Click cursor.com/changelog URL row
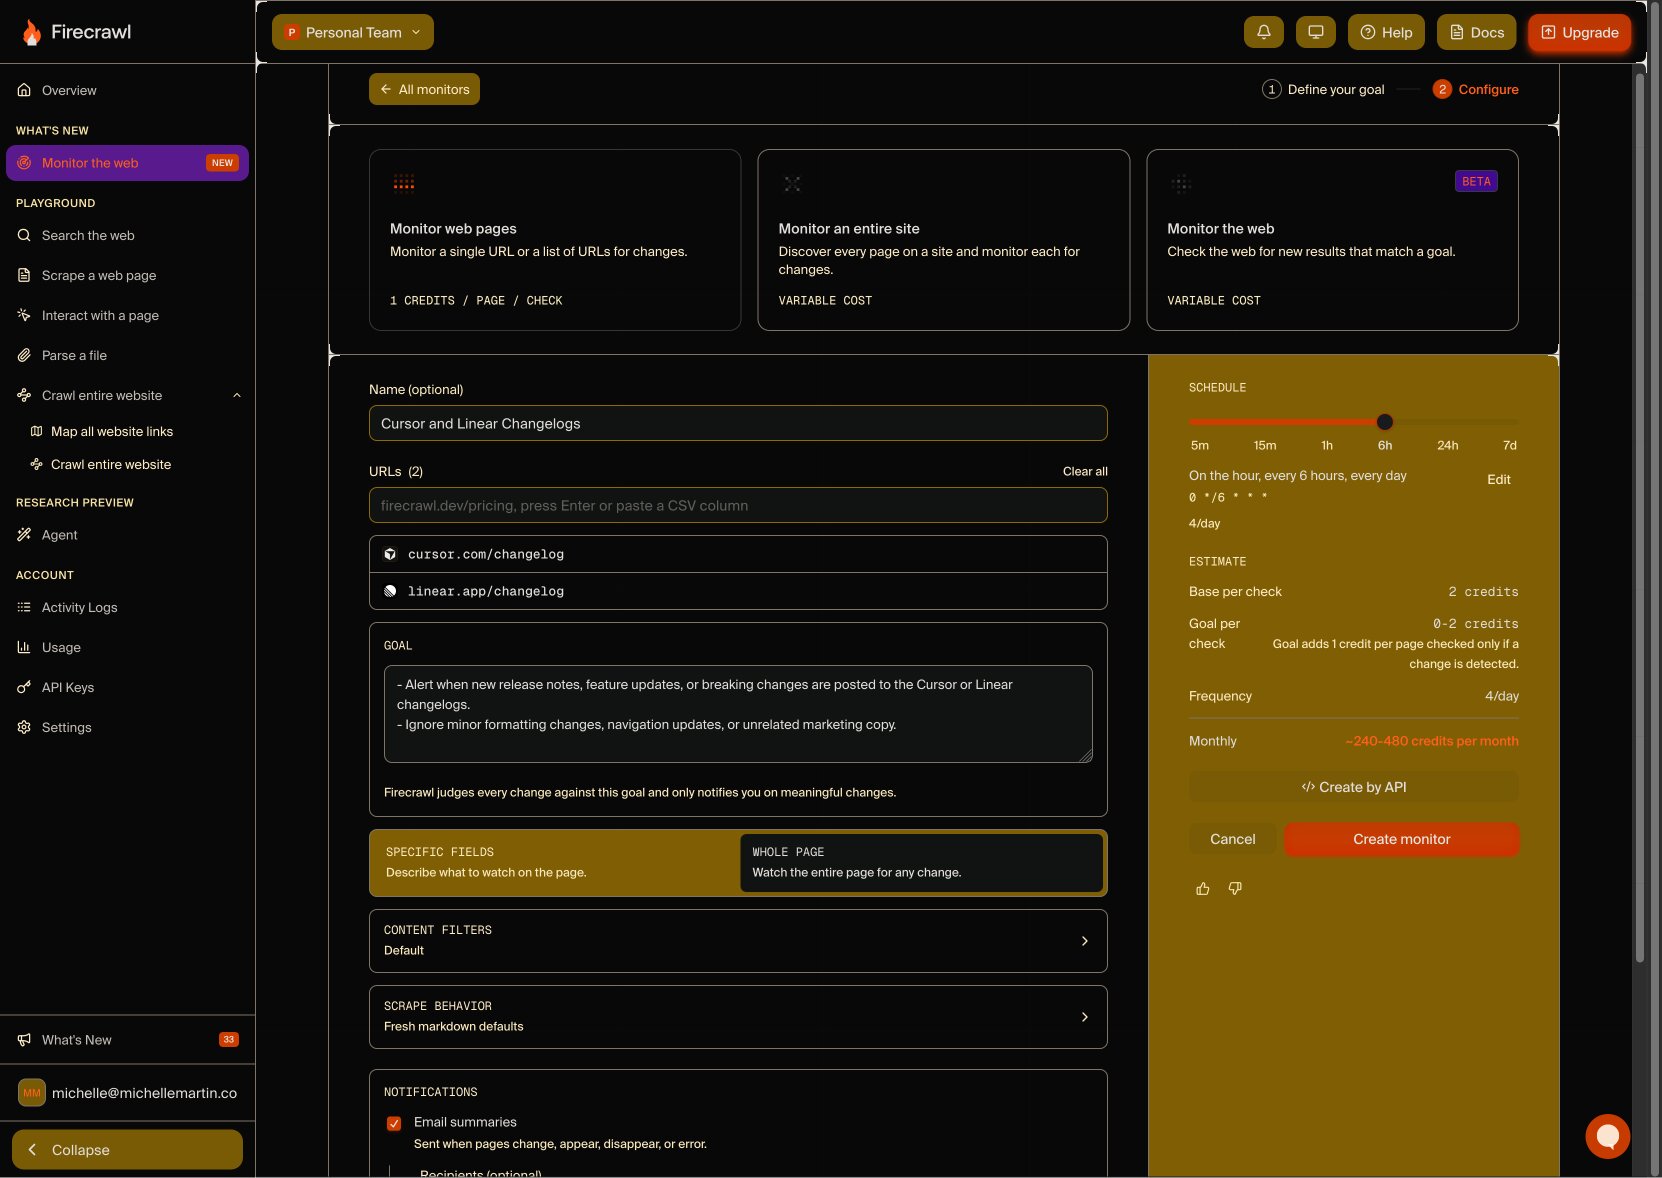Viewport: 1662px width, 1178px height. (738, 554)
